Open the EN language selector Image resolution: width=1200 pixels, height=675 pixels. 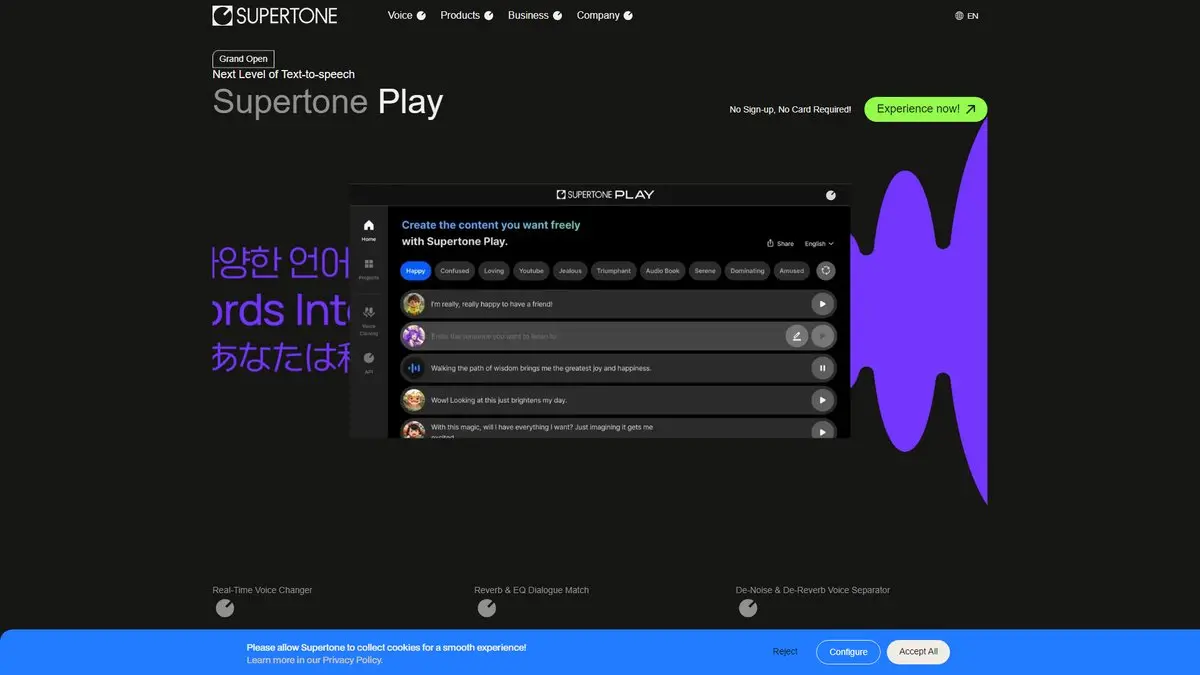coord(966,16)
